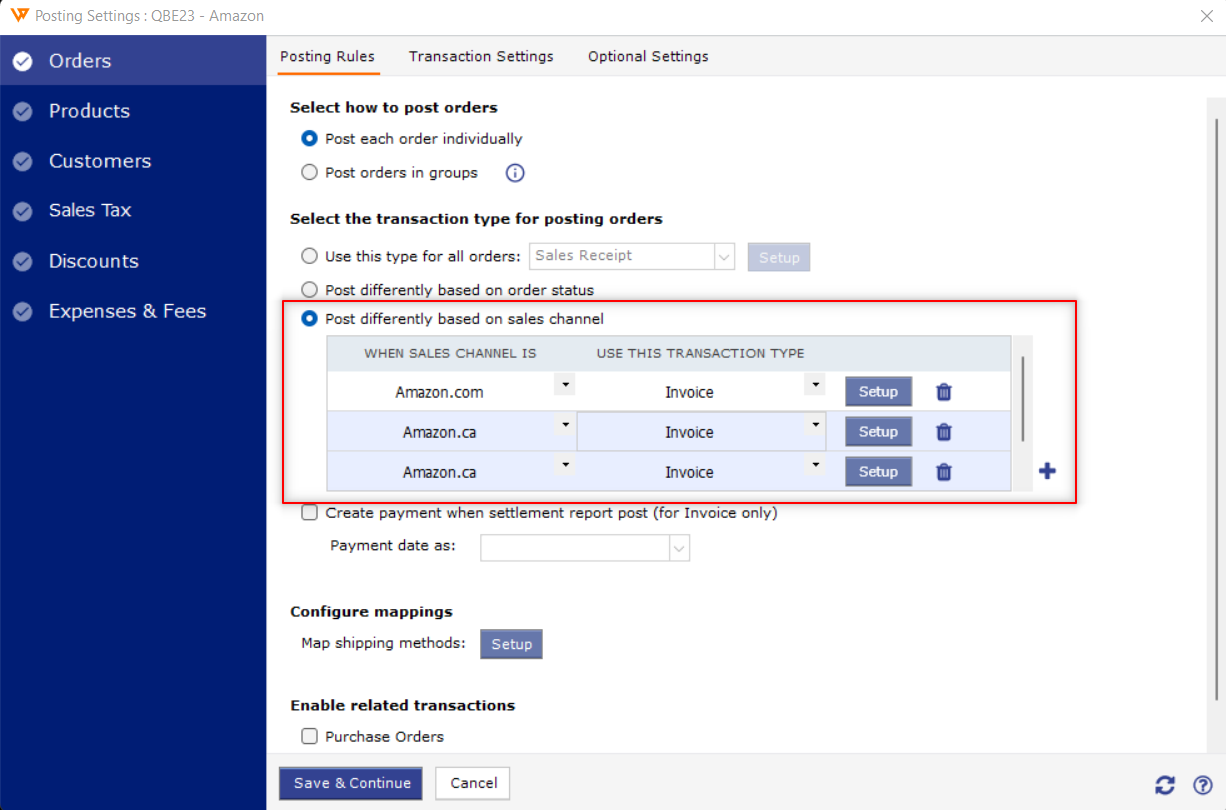
Task: Click the Enable related transactions heading
Action: click(403, 705)
